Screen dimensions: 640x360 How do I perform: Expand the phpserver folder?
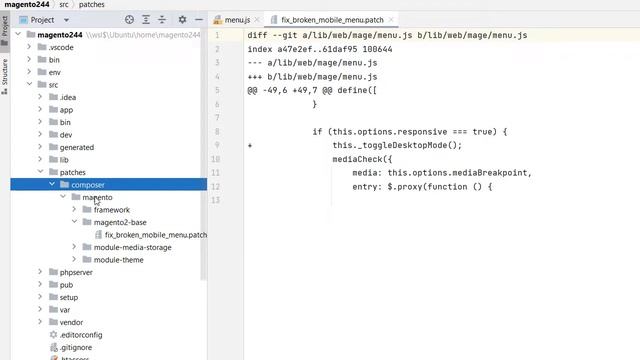40,272
